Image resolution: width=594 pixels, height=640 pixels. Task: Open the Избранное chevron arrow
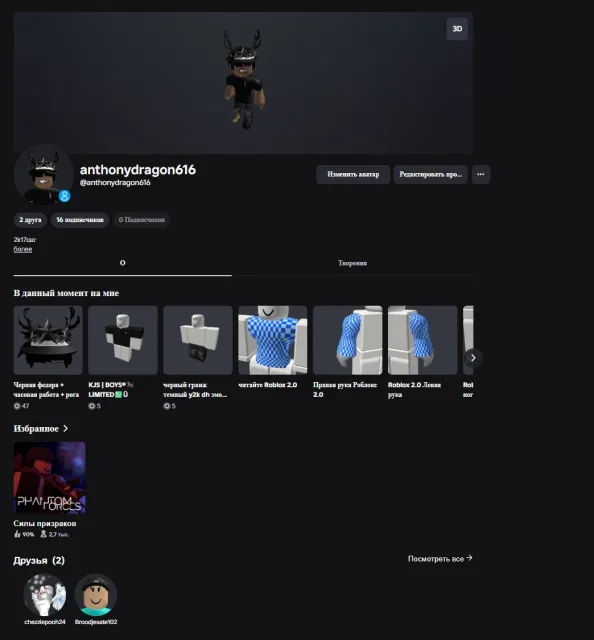click(x=65, y=429)
